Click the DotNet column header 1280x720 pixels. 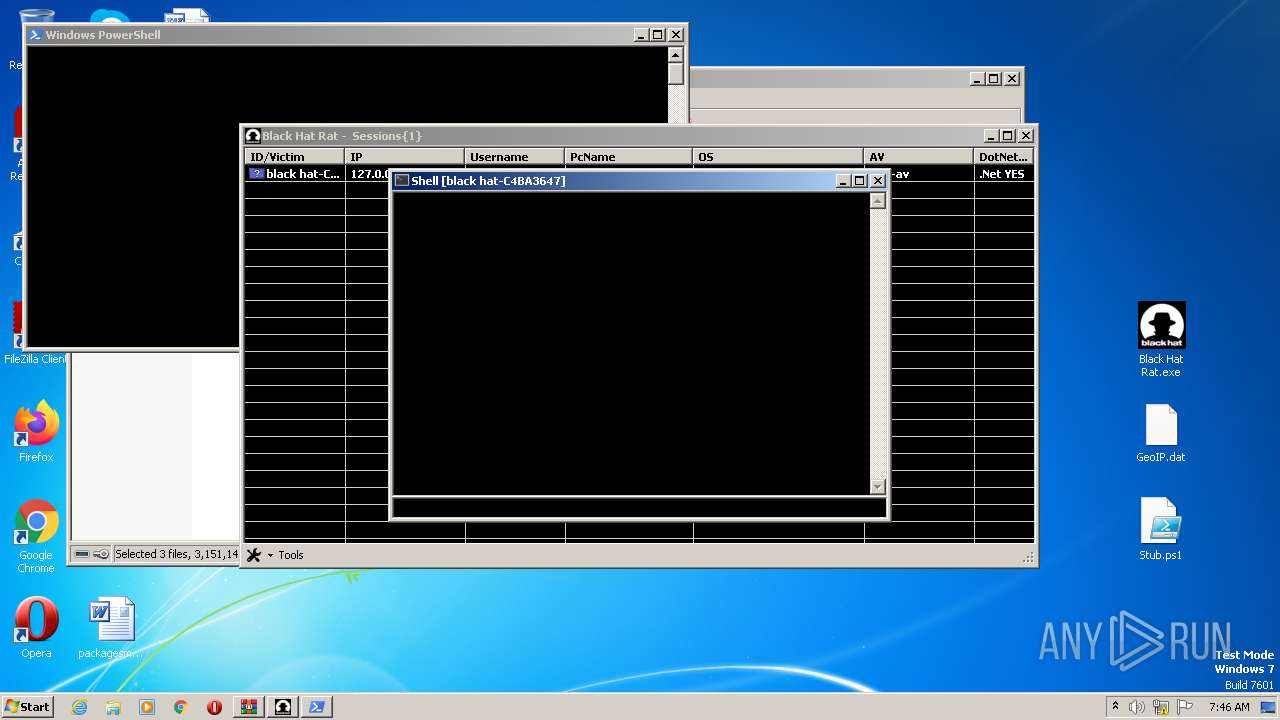pos(1004,157)
